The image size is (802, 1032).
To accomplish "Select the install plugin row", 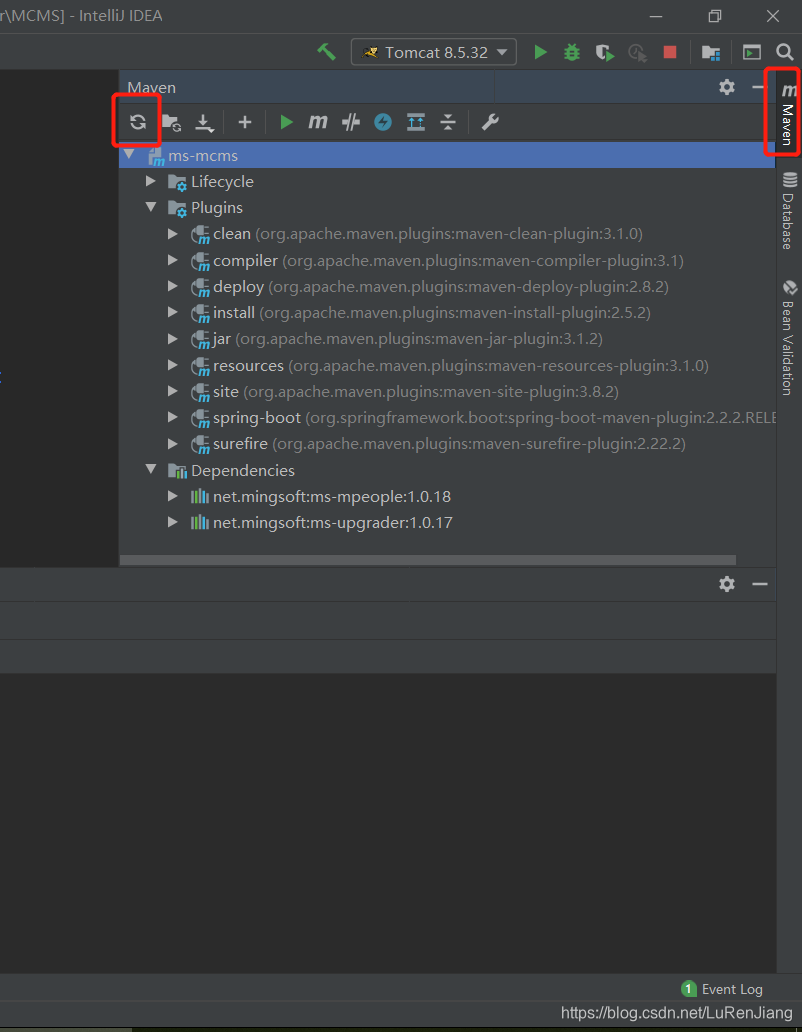I will coord(447,313).
